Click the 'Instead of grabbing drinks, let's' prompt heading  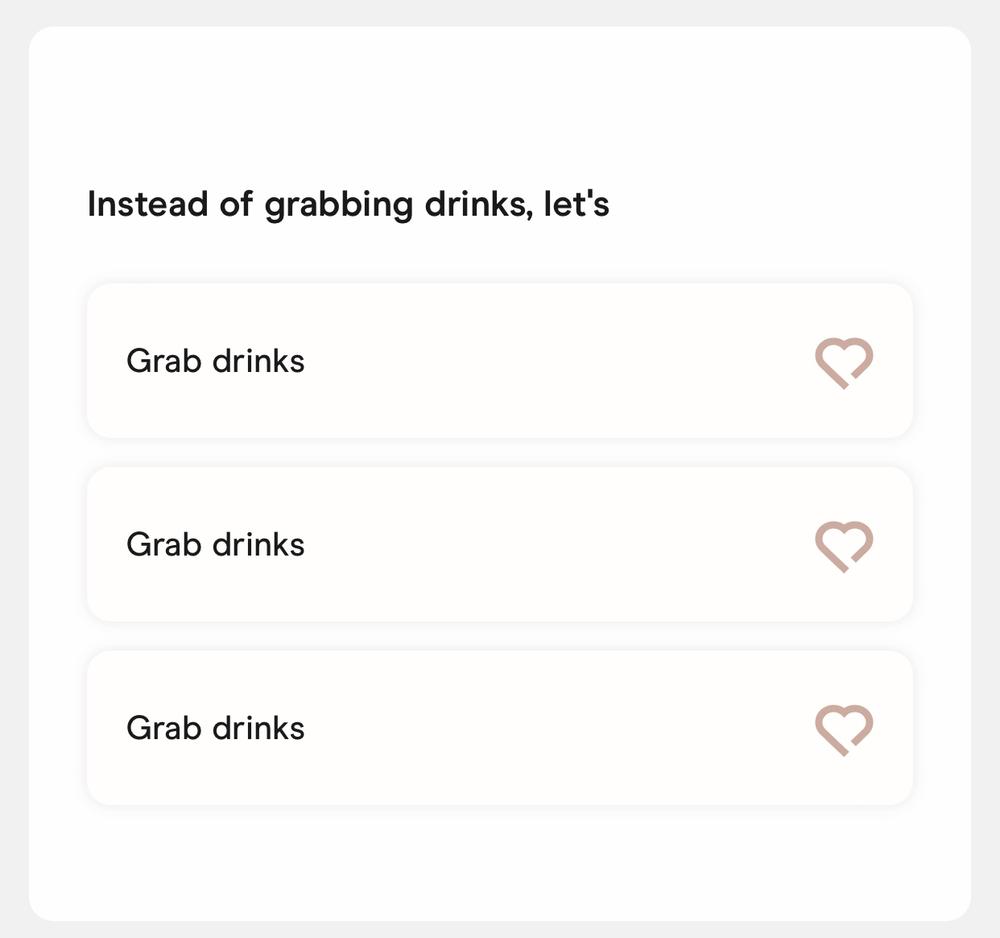348,205
